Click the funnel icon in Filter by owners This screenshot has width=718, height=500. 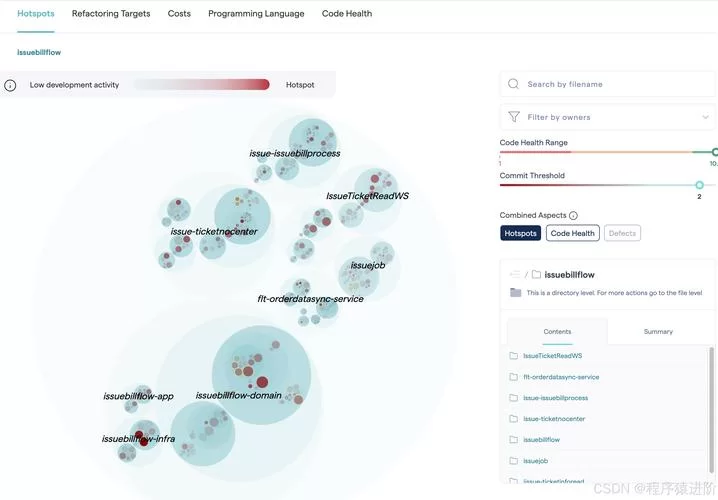514,117
